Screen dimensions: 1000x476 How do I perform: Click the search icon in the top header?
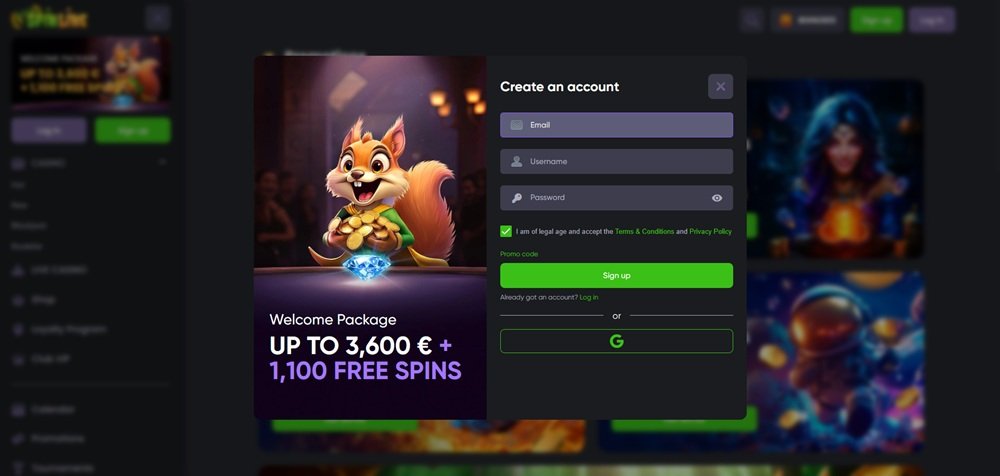click(753, 20)
